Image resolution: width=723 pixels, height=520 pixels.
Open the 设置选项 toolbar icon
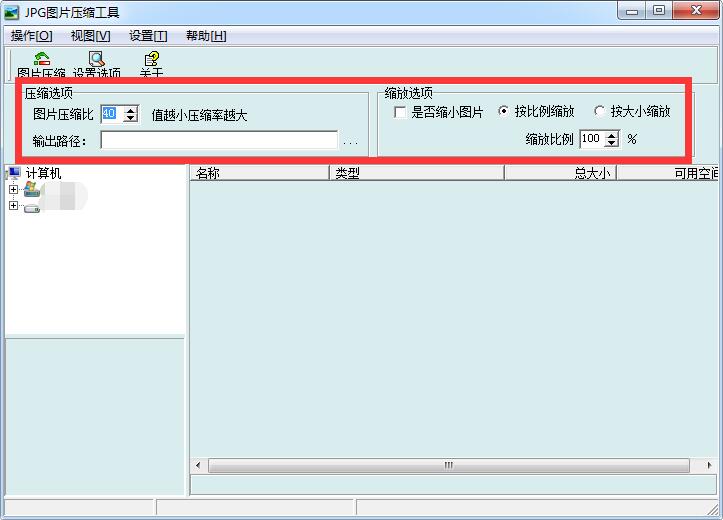tap(96, 63)
